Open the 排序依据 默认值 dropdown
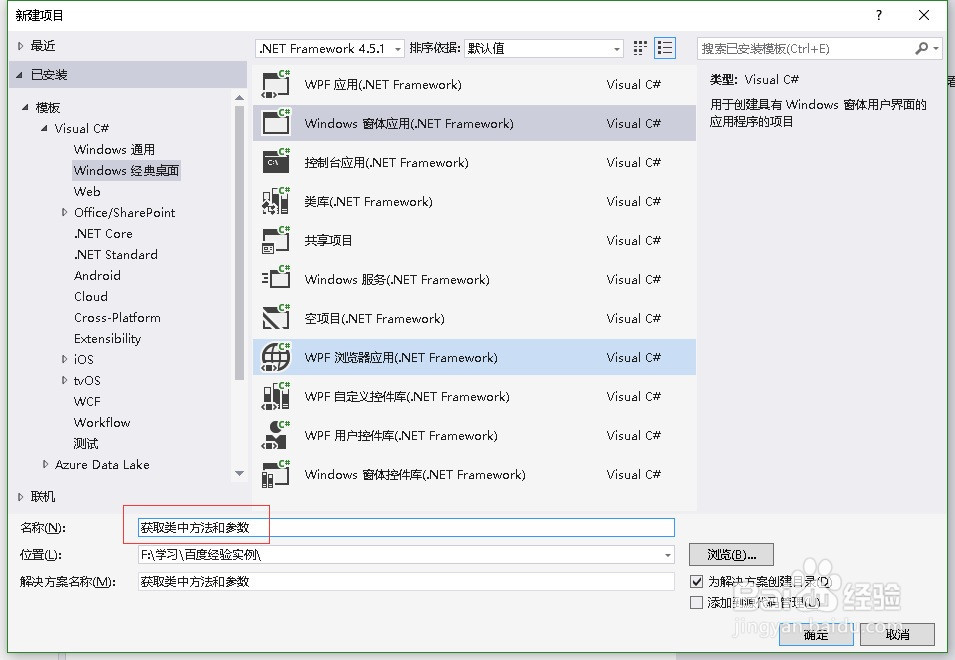This screenshot has width=955, height=660. [621, 47]
